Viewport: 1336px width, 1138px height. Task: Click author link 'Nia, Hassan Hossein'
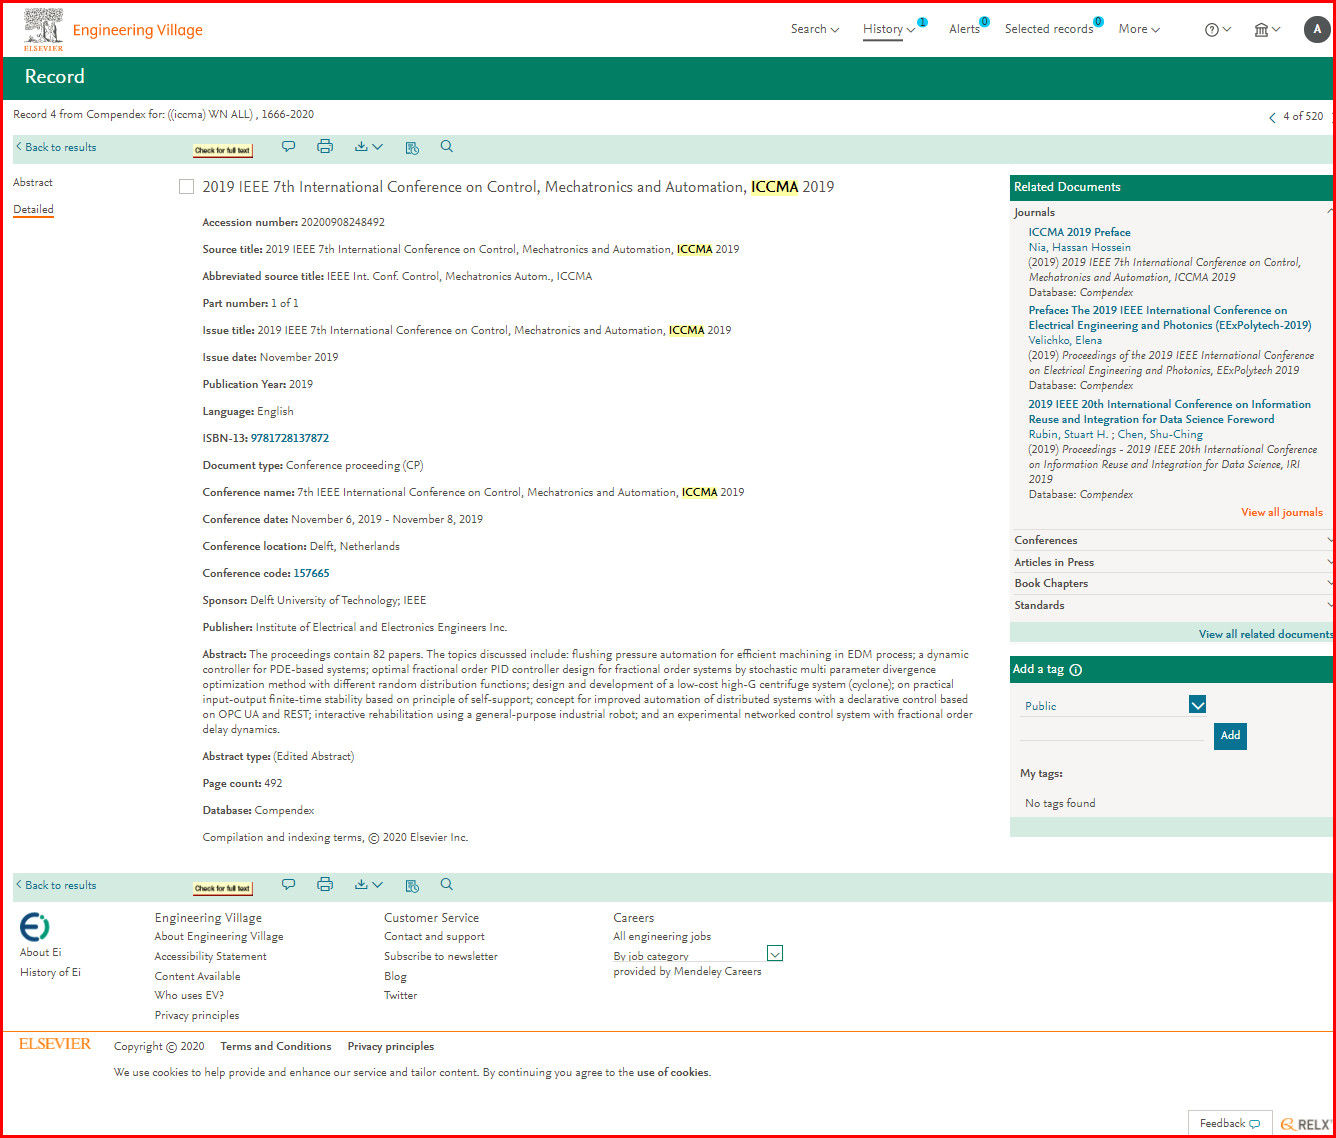point(1080,247)
